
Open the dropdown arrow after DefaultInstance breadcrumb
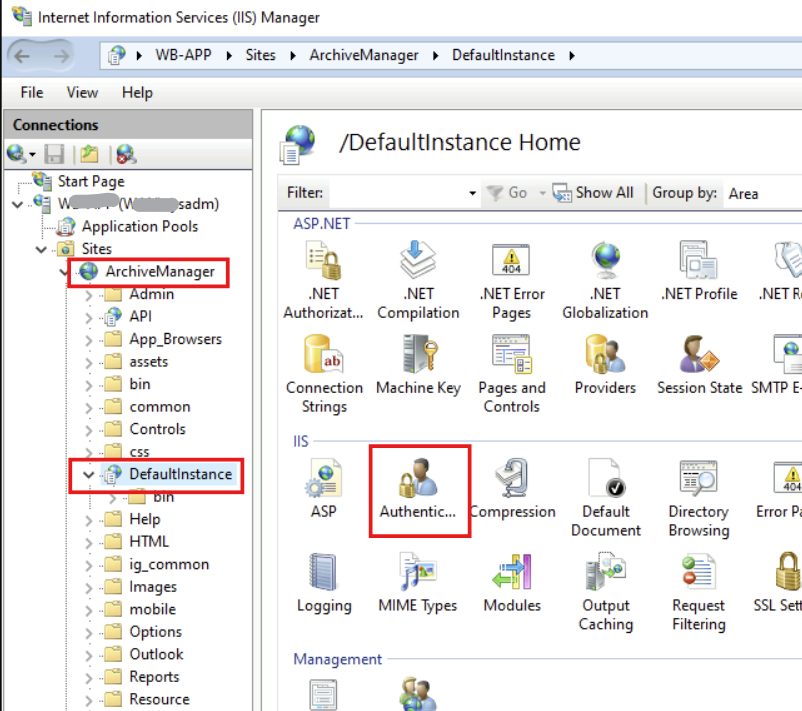tap(572, 56)
